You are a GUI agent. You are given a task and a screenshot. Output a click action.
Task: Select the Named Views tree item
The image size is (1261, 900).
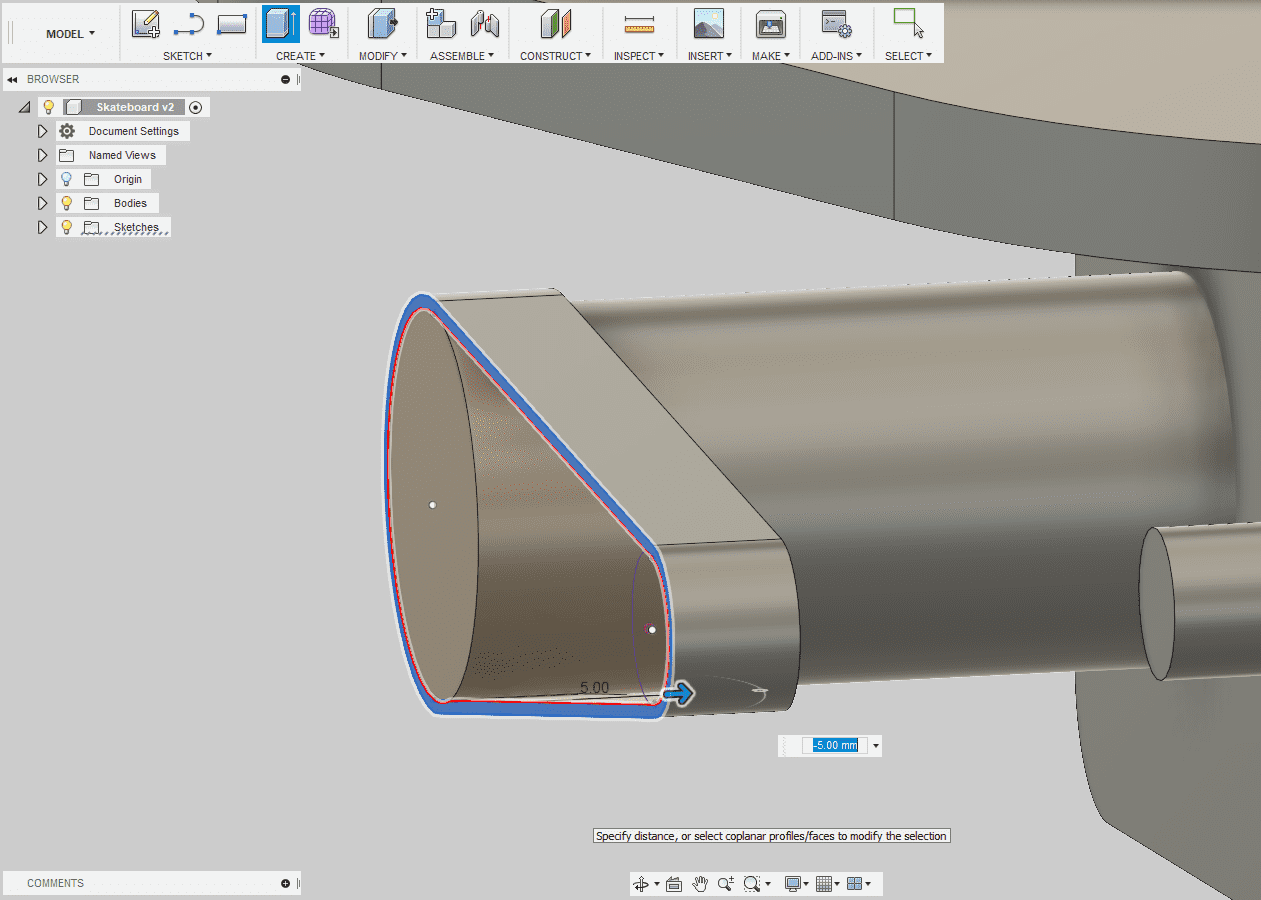[122, 155]
